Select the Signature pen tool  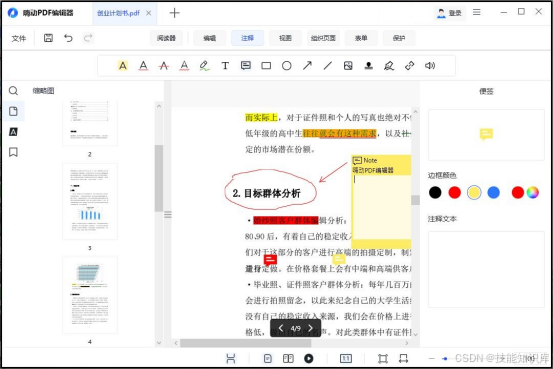[x=389, y=66]
